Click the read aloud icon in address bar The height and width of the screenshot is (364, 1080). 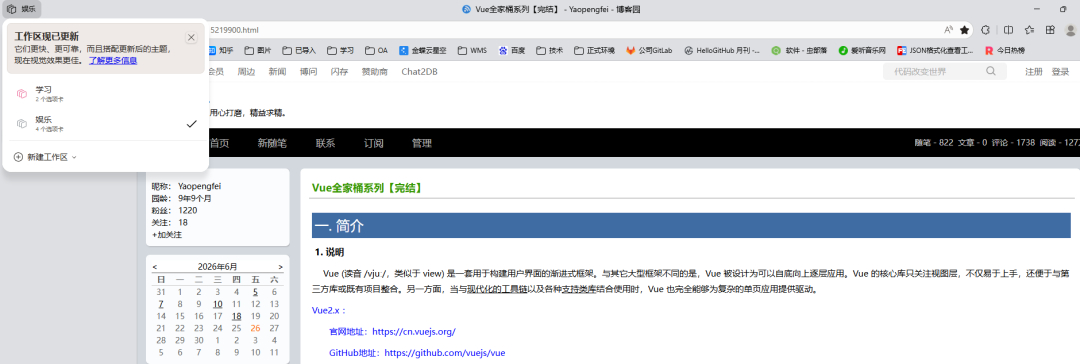(948, 30)
